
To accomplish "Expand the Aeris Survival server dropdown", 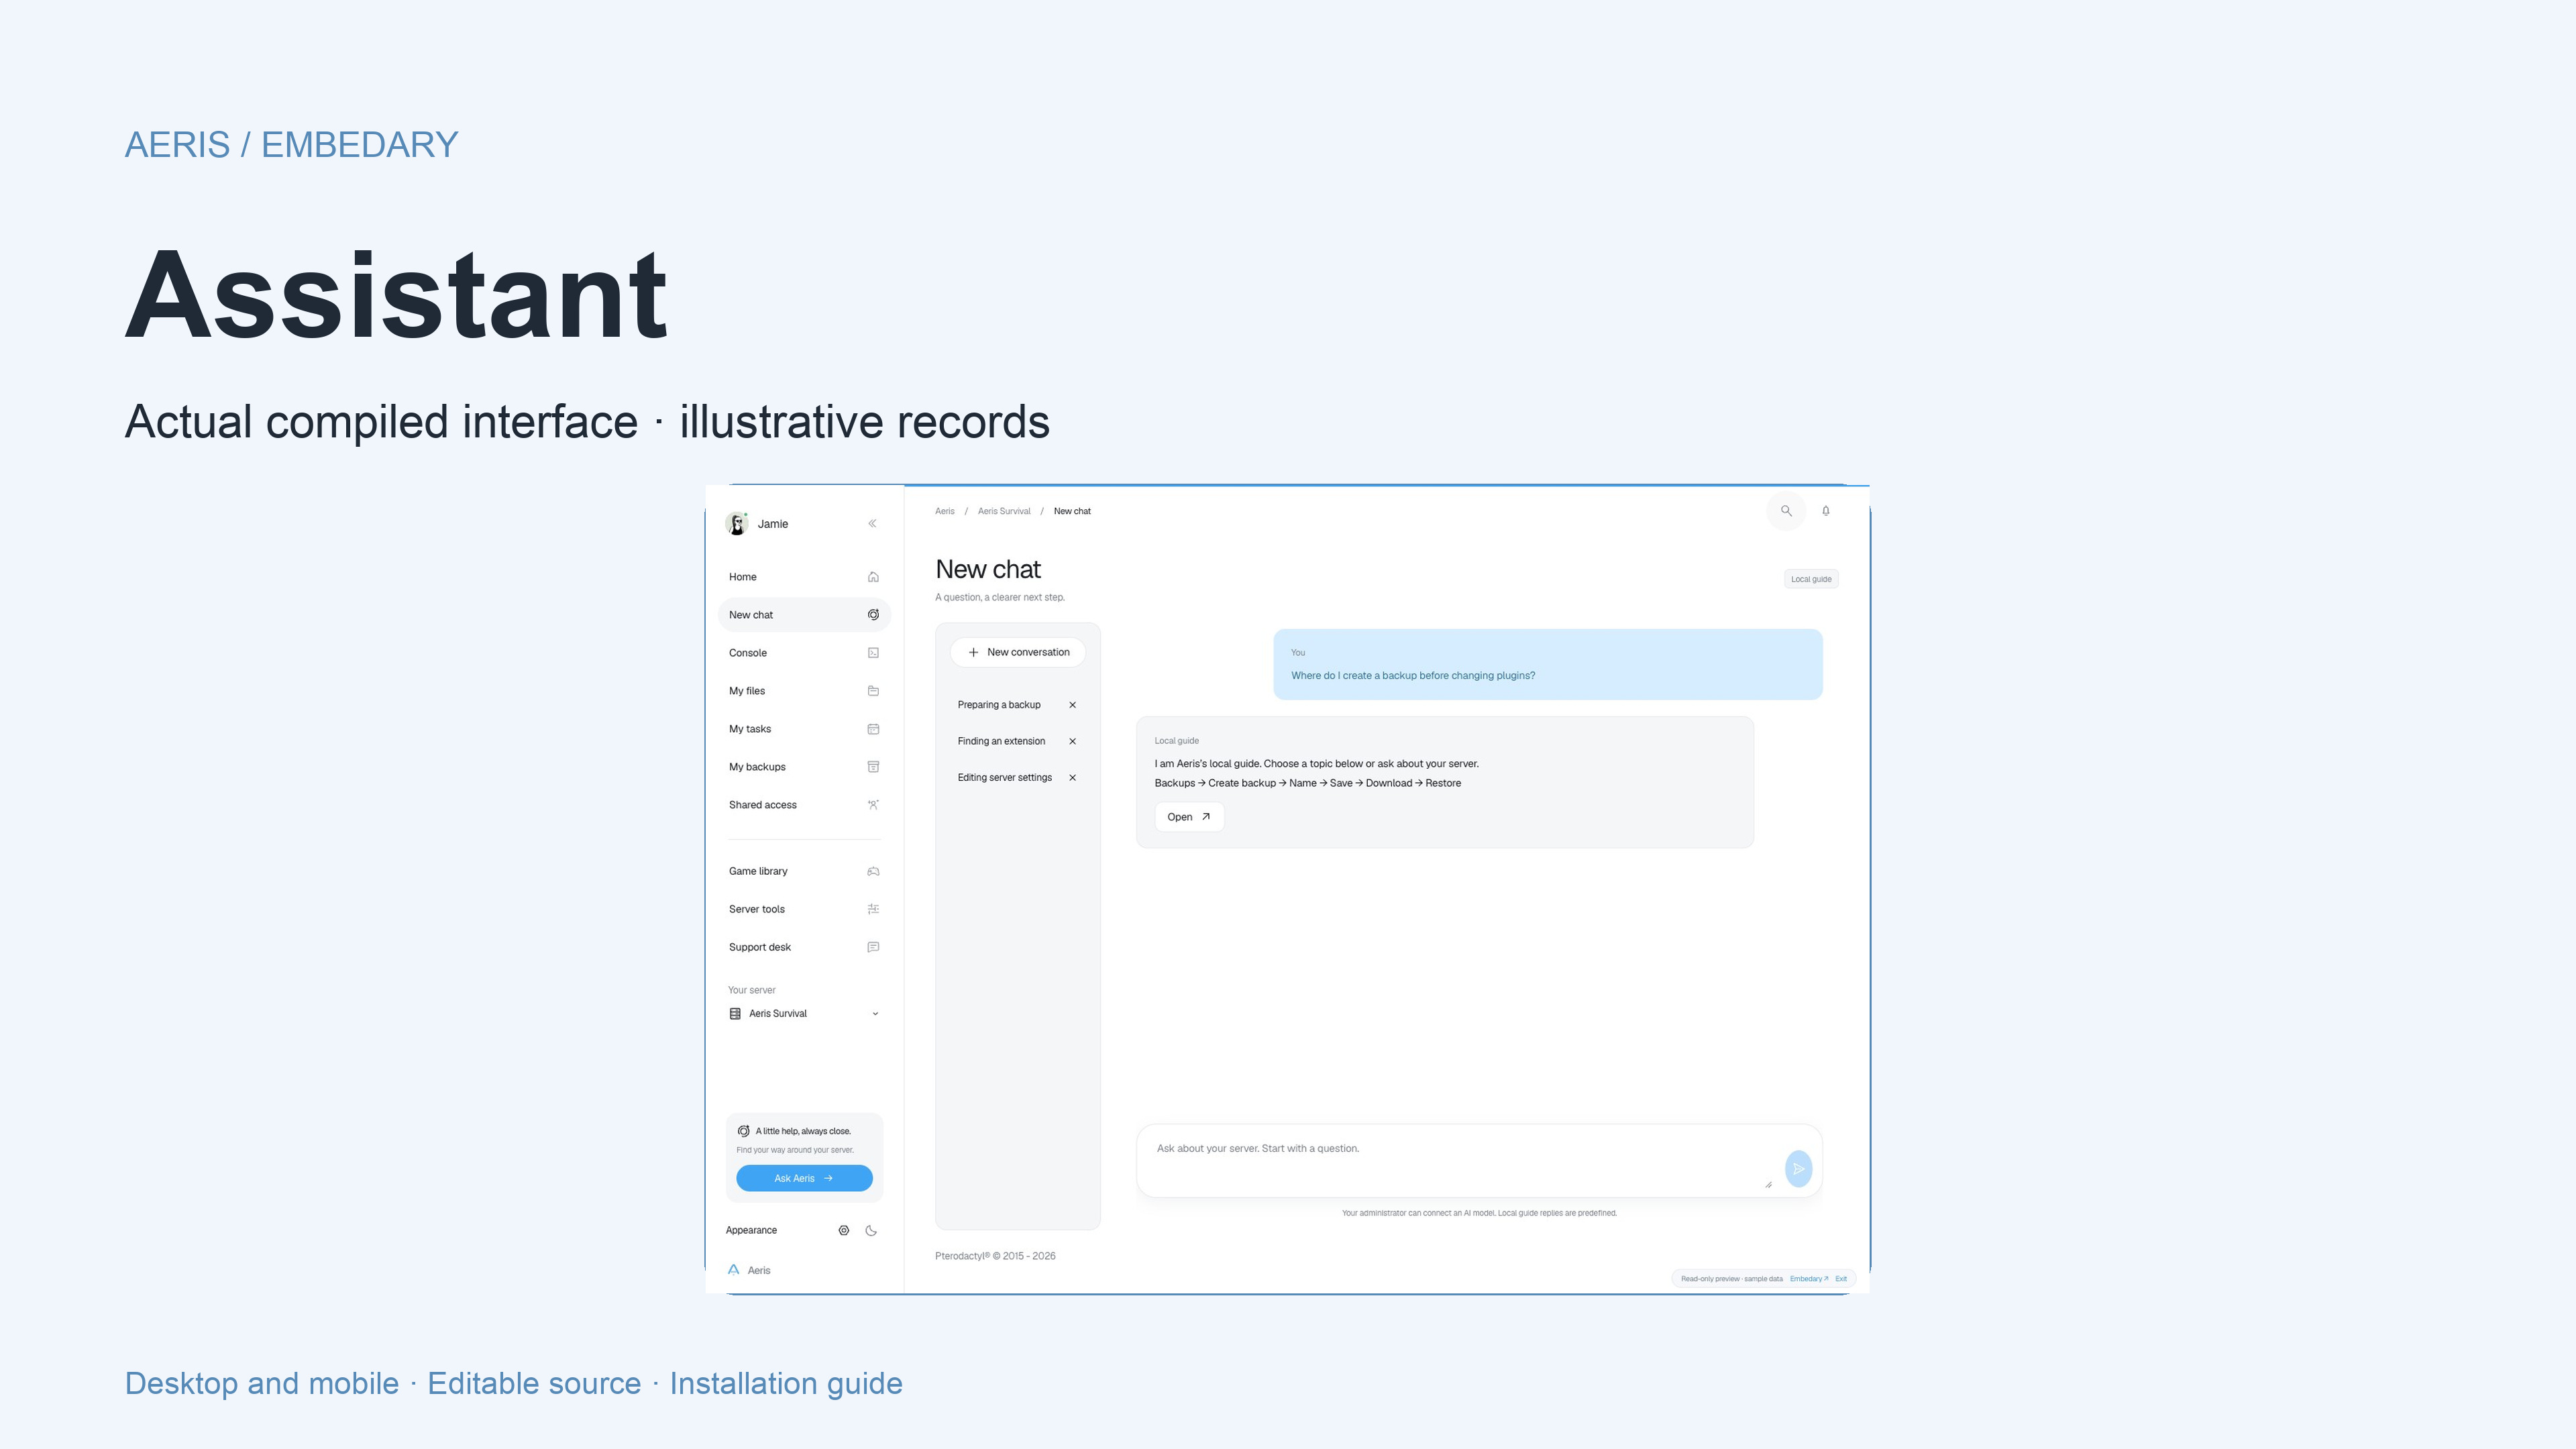I will click(804, 1013).
